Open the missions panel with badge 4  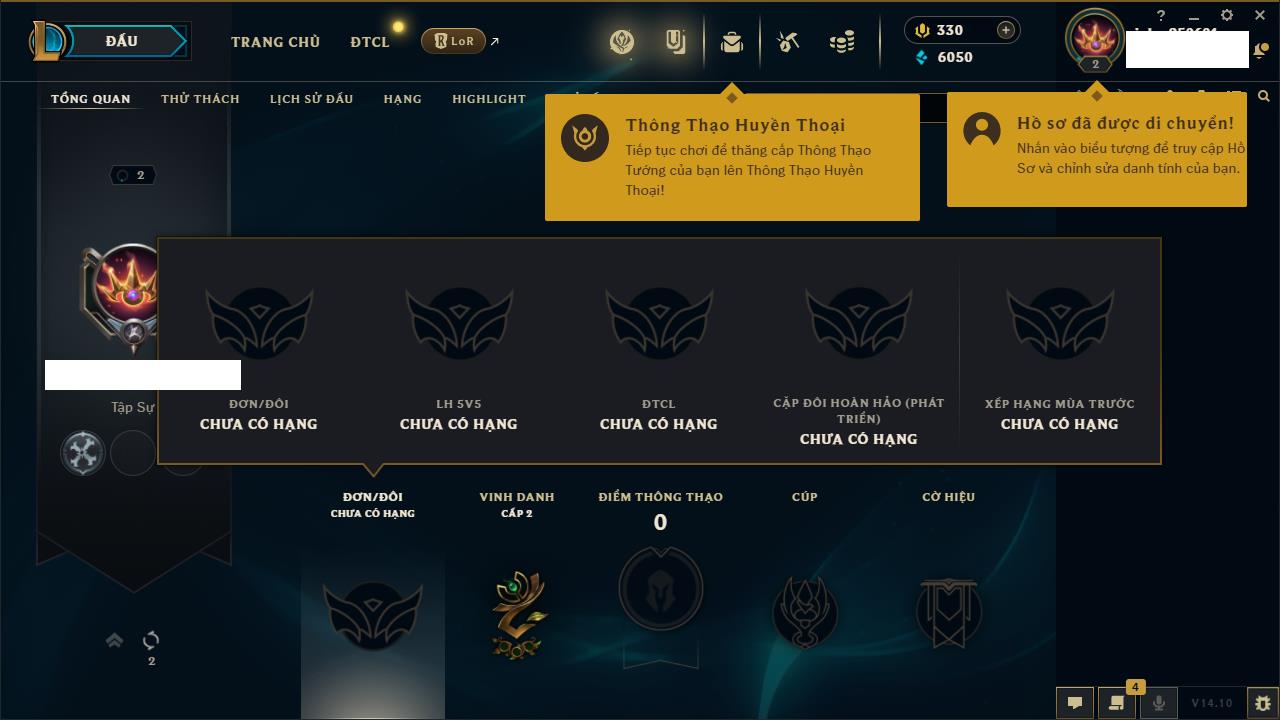pyautogui.click(x=1116, y=703)
